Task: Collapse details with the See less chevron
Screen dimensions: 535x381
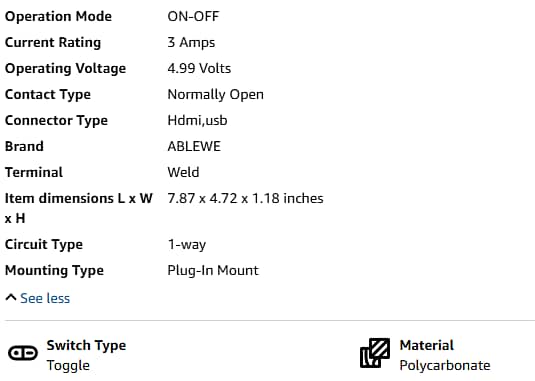Action: pyautogui.click(x=11, y=298)
